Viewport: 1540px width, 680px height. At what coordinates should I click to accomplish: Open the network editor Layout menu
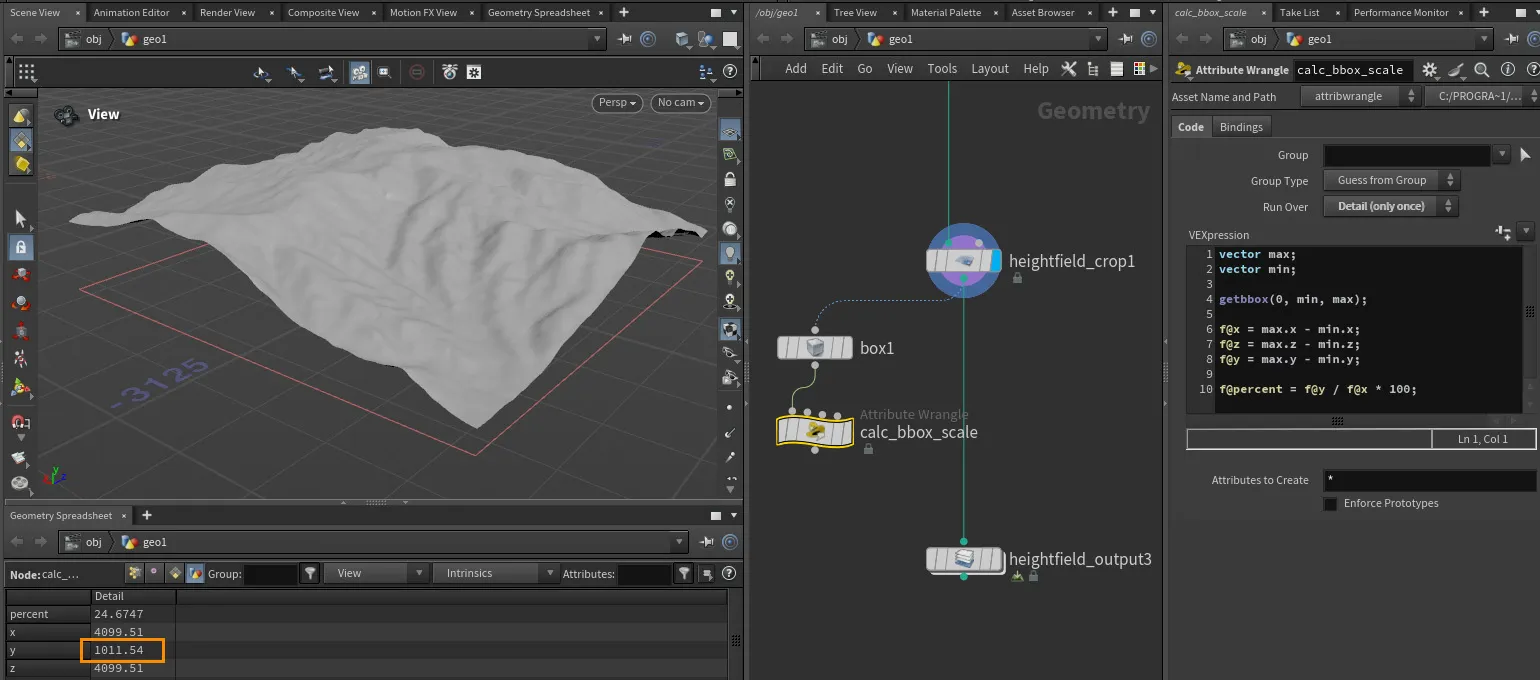(990, 68)
